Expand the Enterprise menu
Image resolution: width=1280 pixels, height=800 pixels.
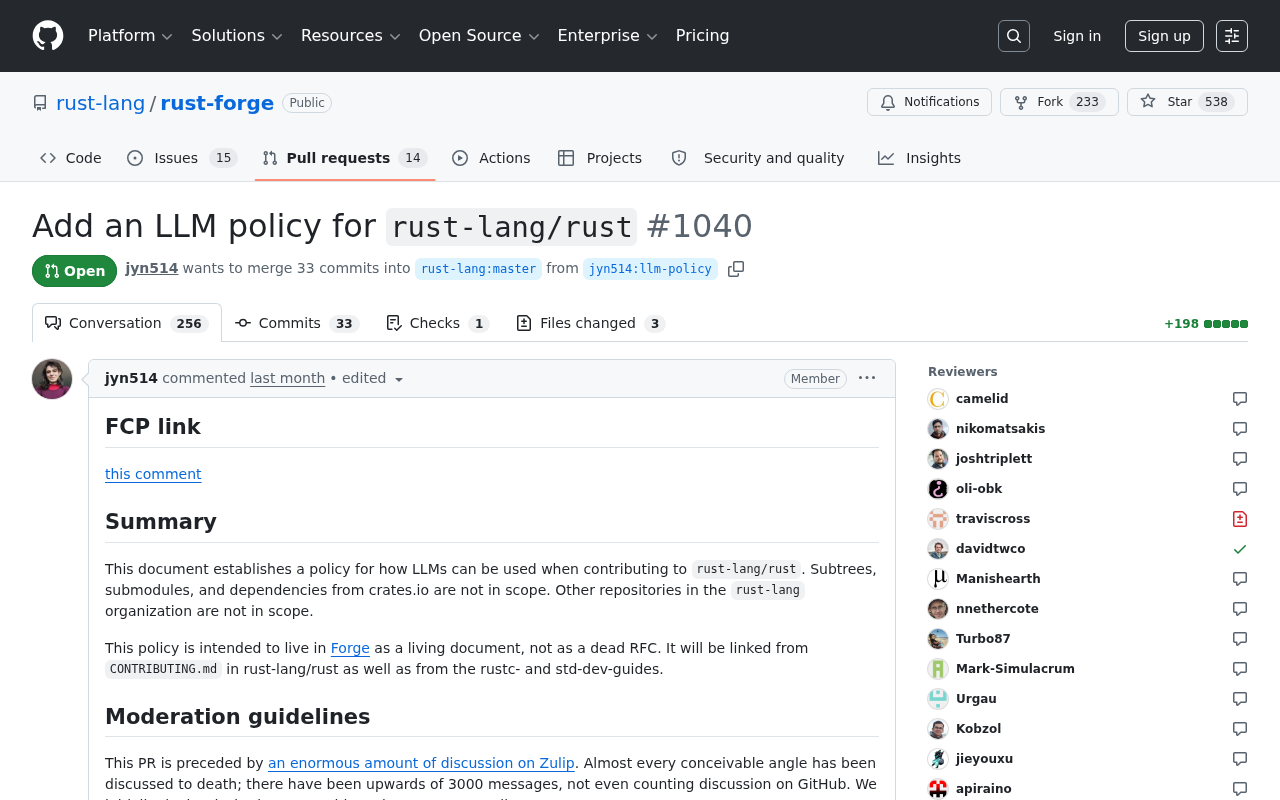pos(607,36)
